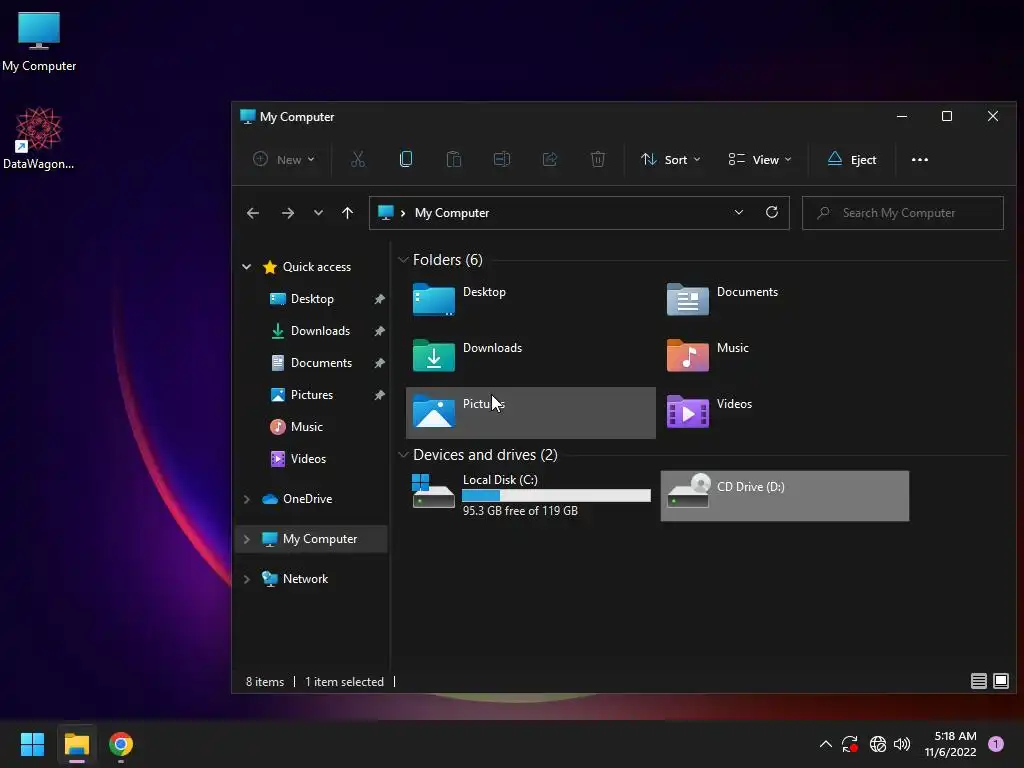This screenshot has width=1024, height=768.
Task: Select the CD Drive (D:) item
Action: (x=784, y=496)
